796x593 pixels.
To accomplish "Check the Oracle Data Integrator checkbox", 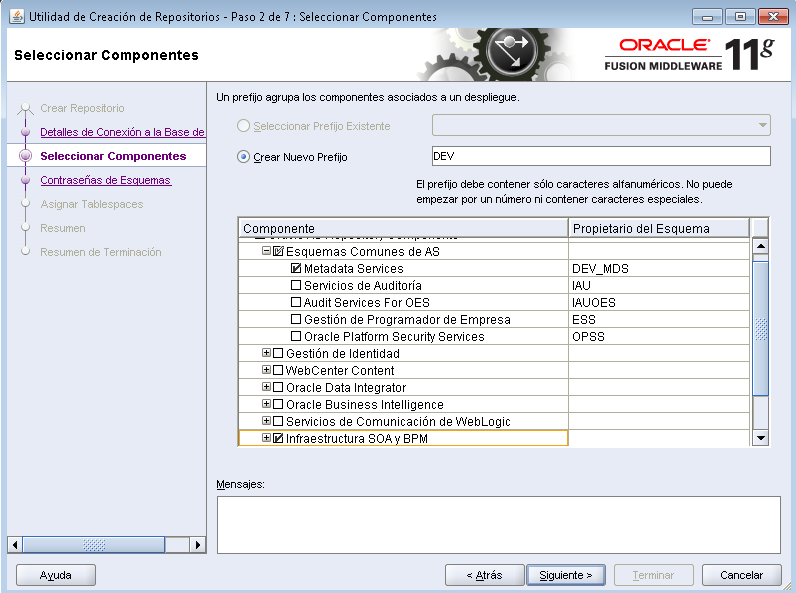I will 278,387.
